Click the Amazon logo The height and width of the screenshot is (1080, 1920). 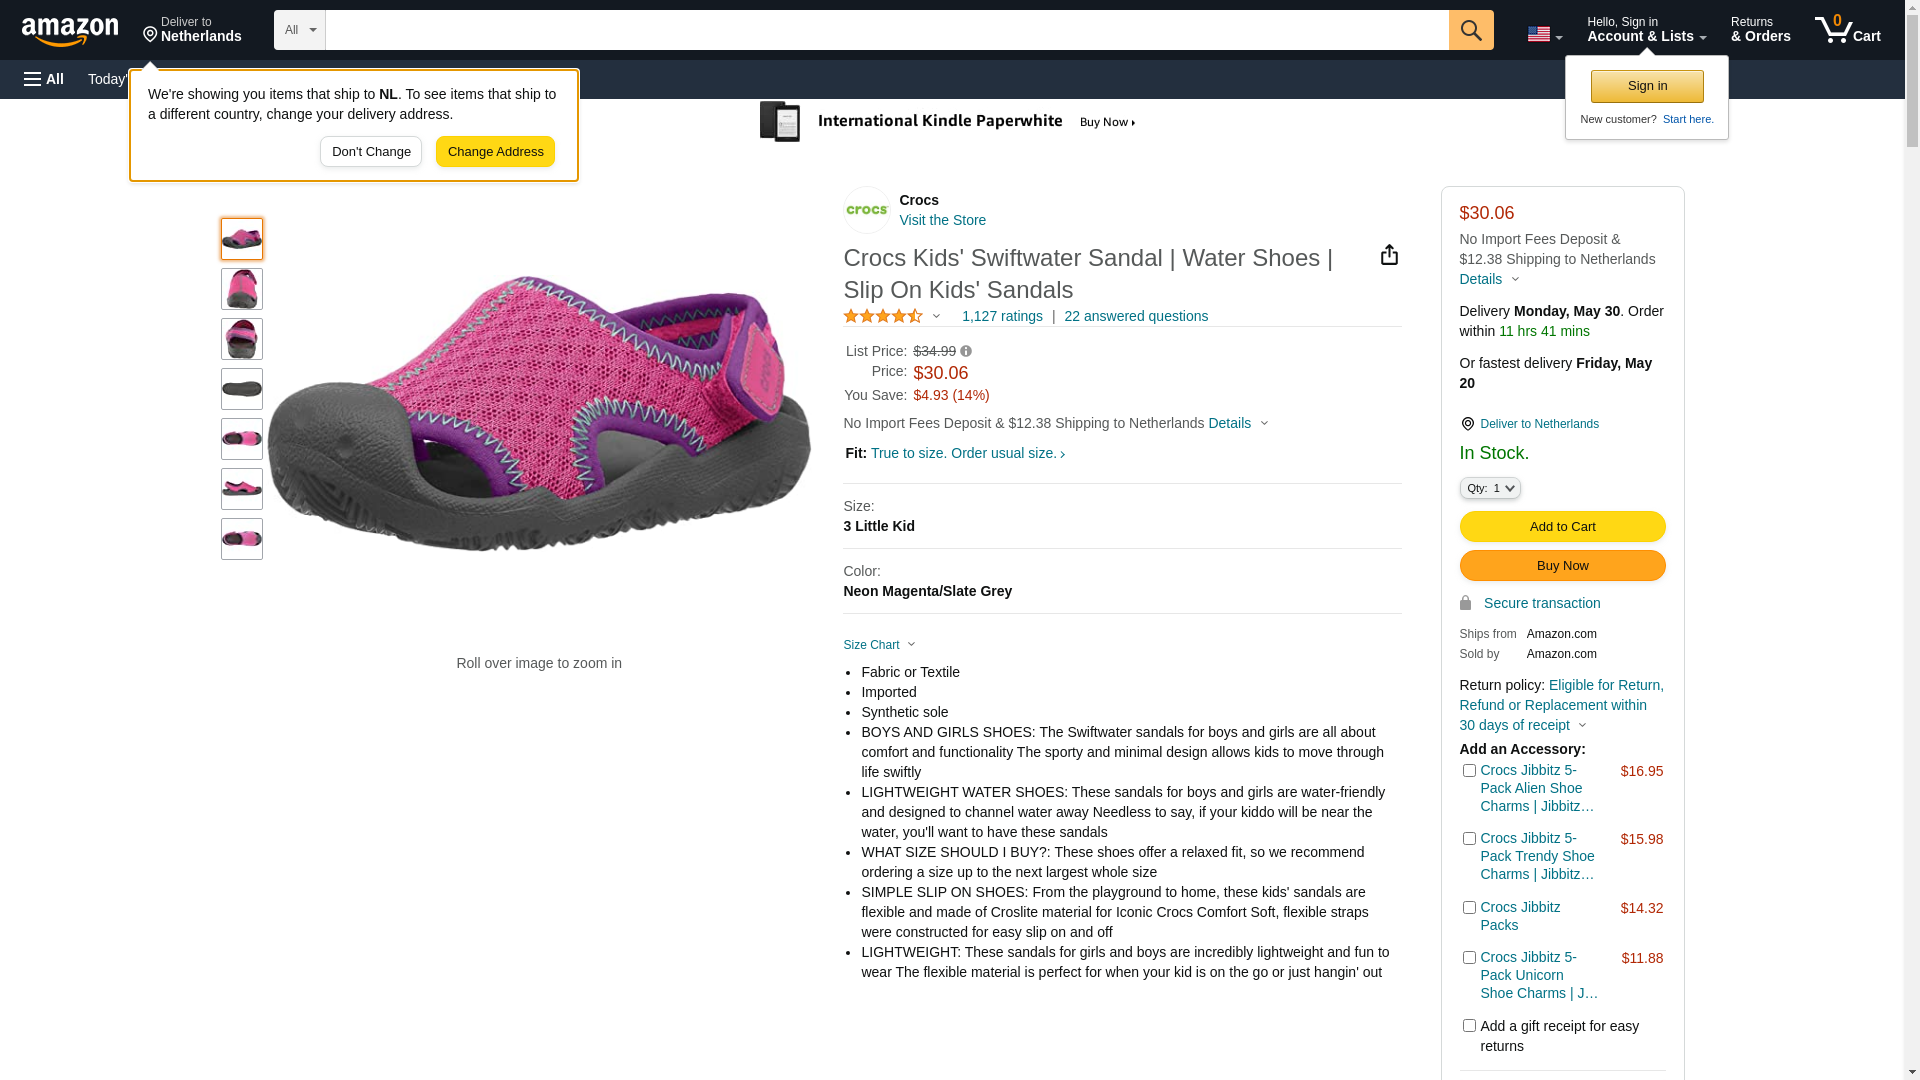(70, 32)
